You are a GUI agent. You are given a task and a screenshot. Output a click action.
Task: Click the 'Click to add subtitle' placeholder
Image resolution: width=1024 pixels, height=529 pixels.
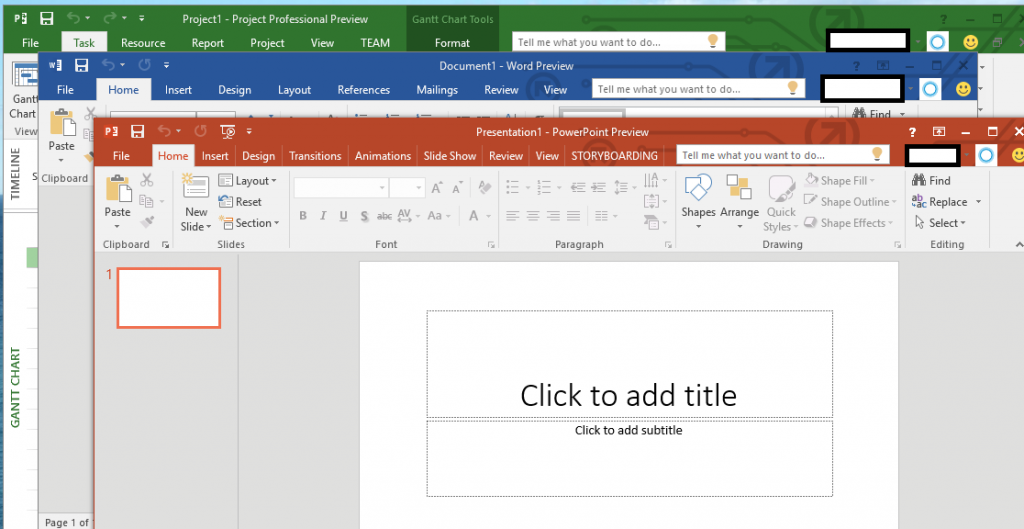(629, 458)
